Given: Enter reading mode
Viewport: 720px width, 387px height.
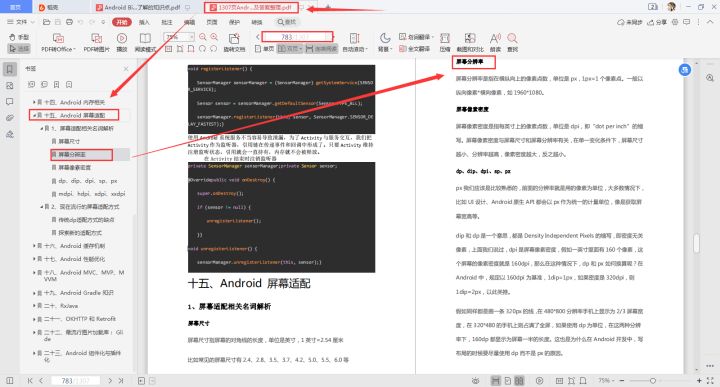Looking at the screenshot, I should [145, 43].
